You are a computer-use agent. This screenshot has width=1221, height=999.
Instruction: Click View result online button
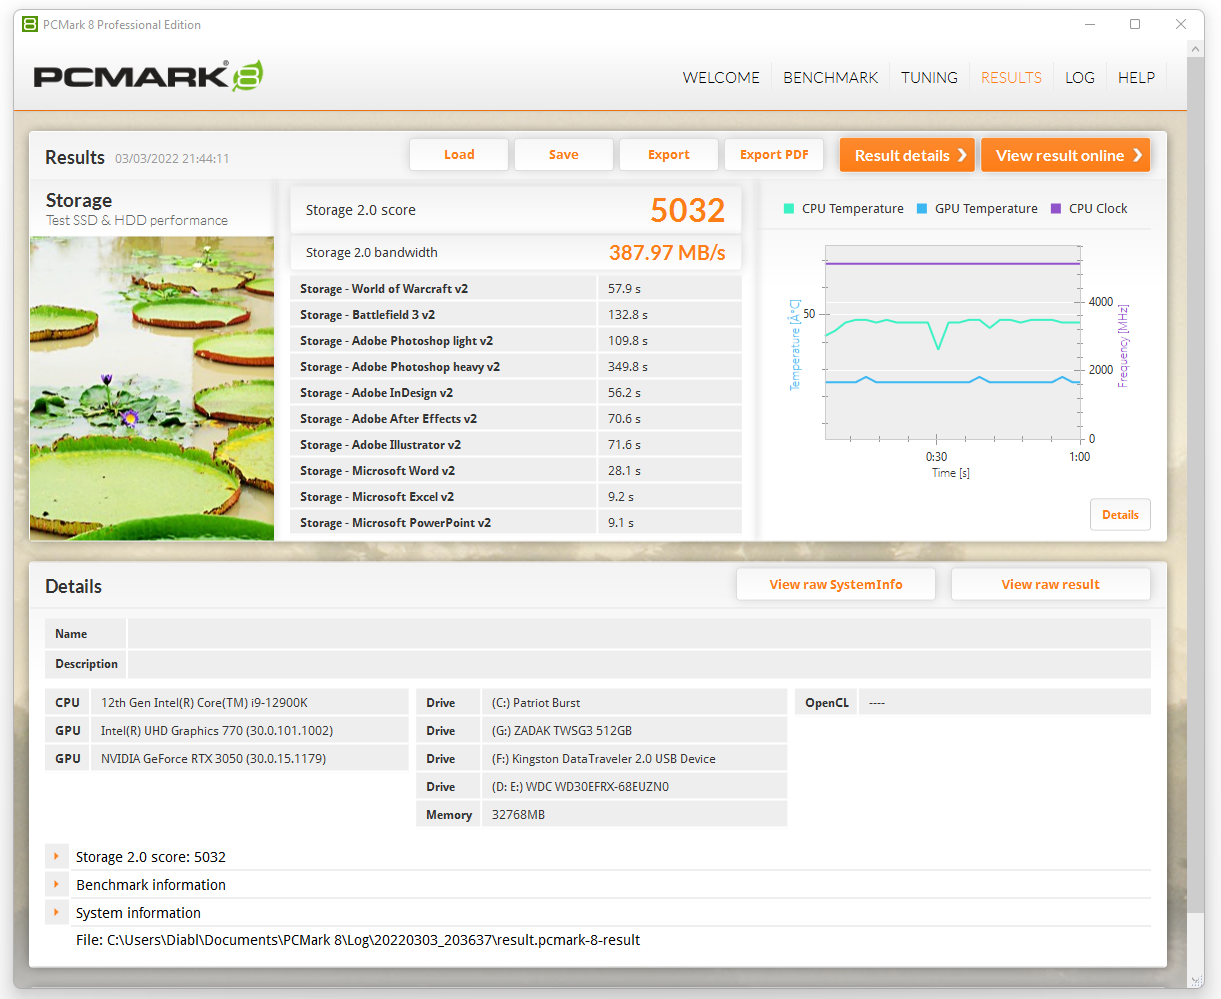[1065, 155]
